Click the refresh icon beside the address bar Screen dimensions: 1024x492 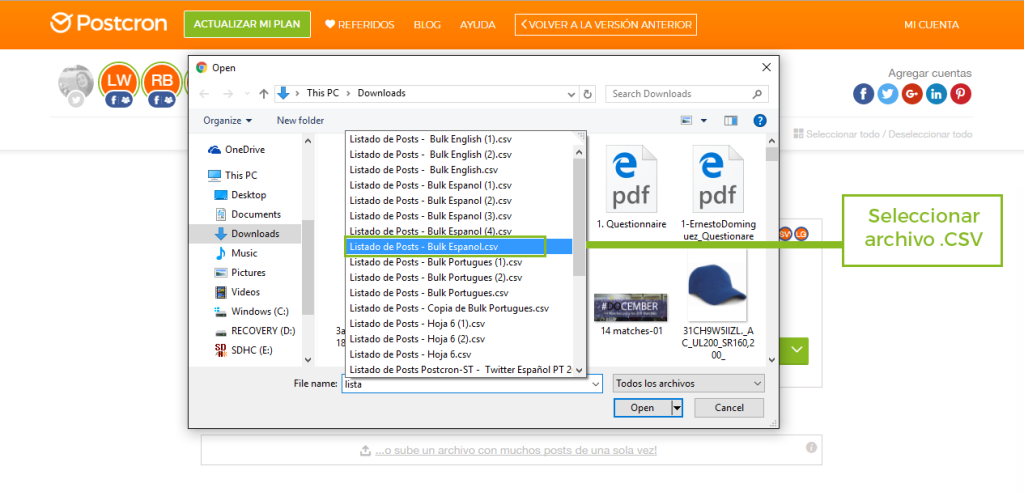point(587,93)
